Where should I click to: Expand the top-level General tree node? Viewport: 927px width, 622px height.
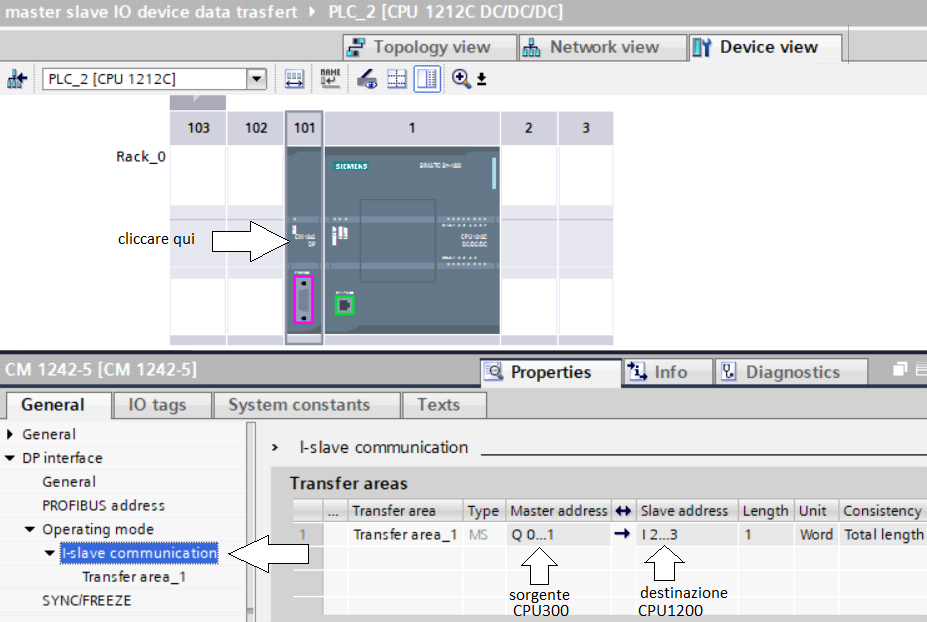coord(10,434)
